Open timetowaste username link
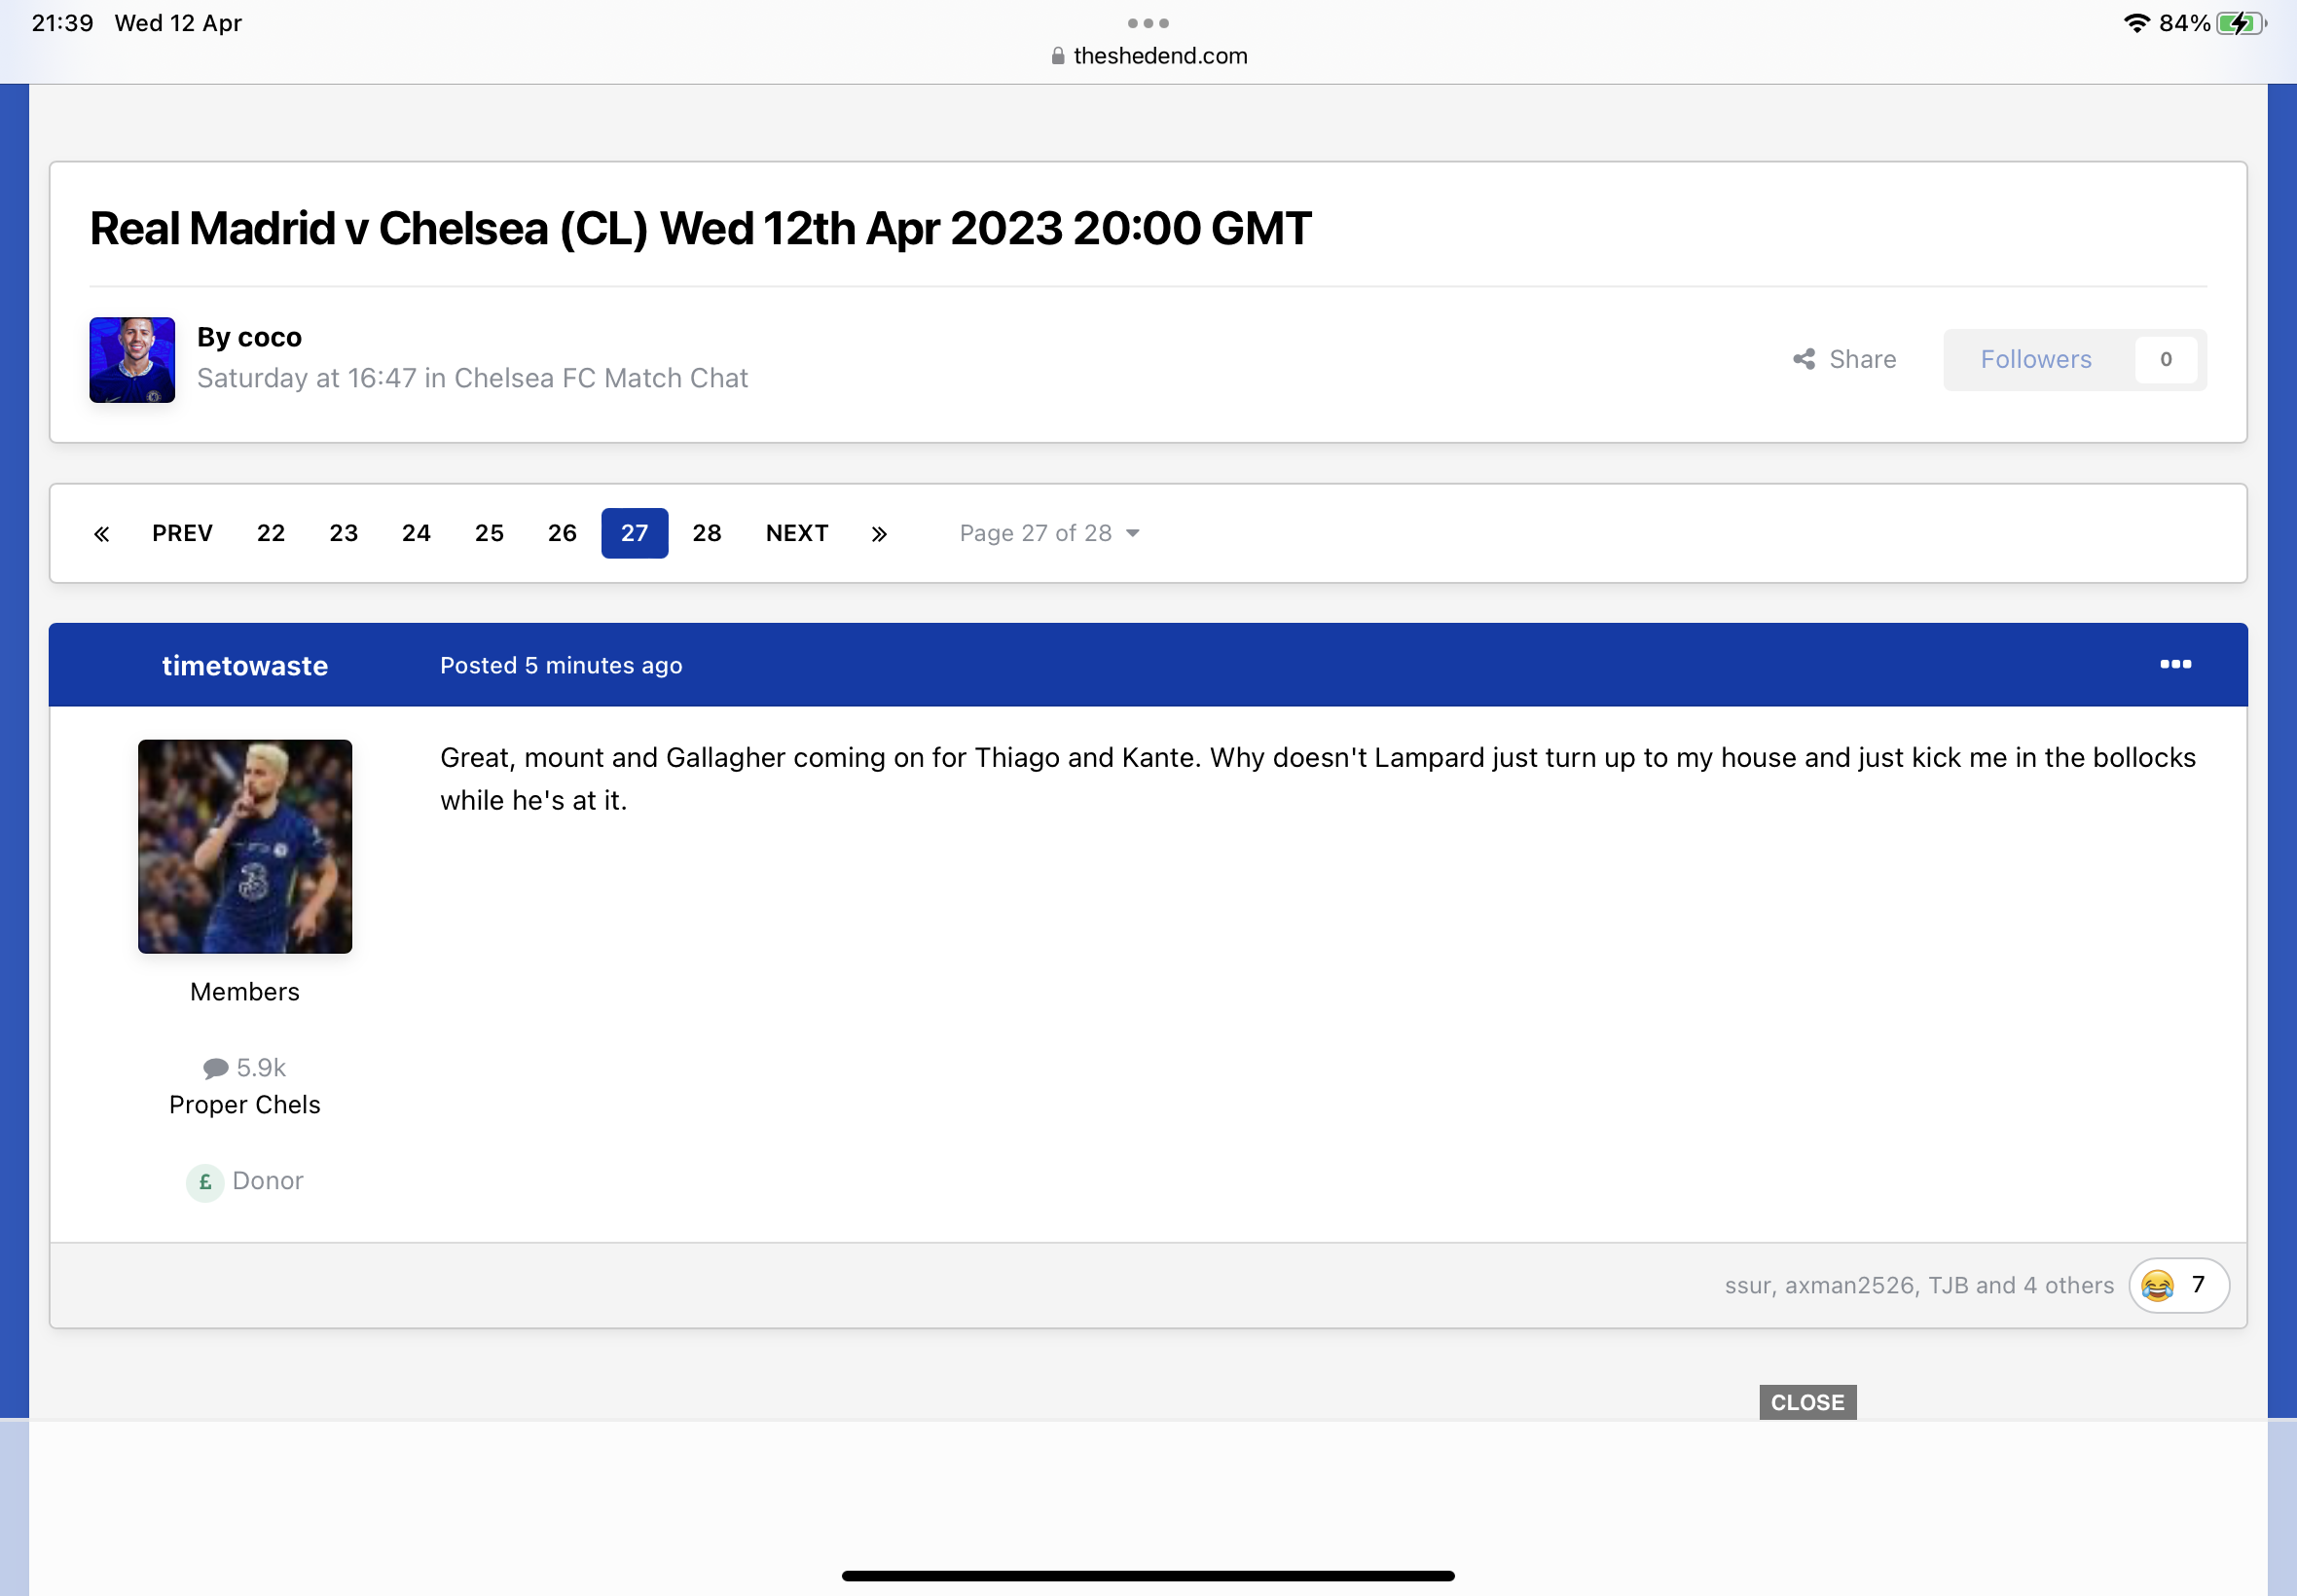 (x=245, y=665)
